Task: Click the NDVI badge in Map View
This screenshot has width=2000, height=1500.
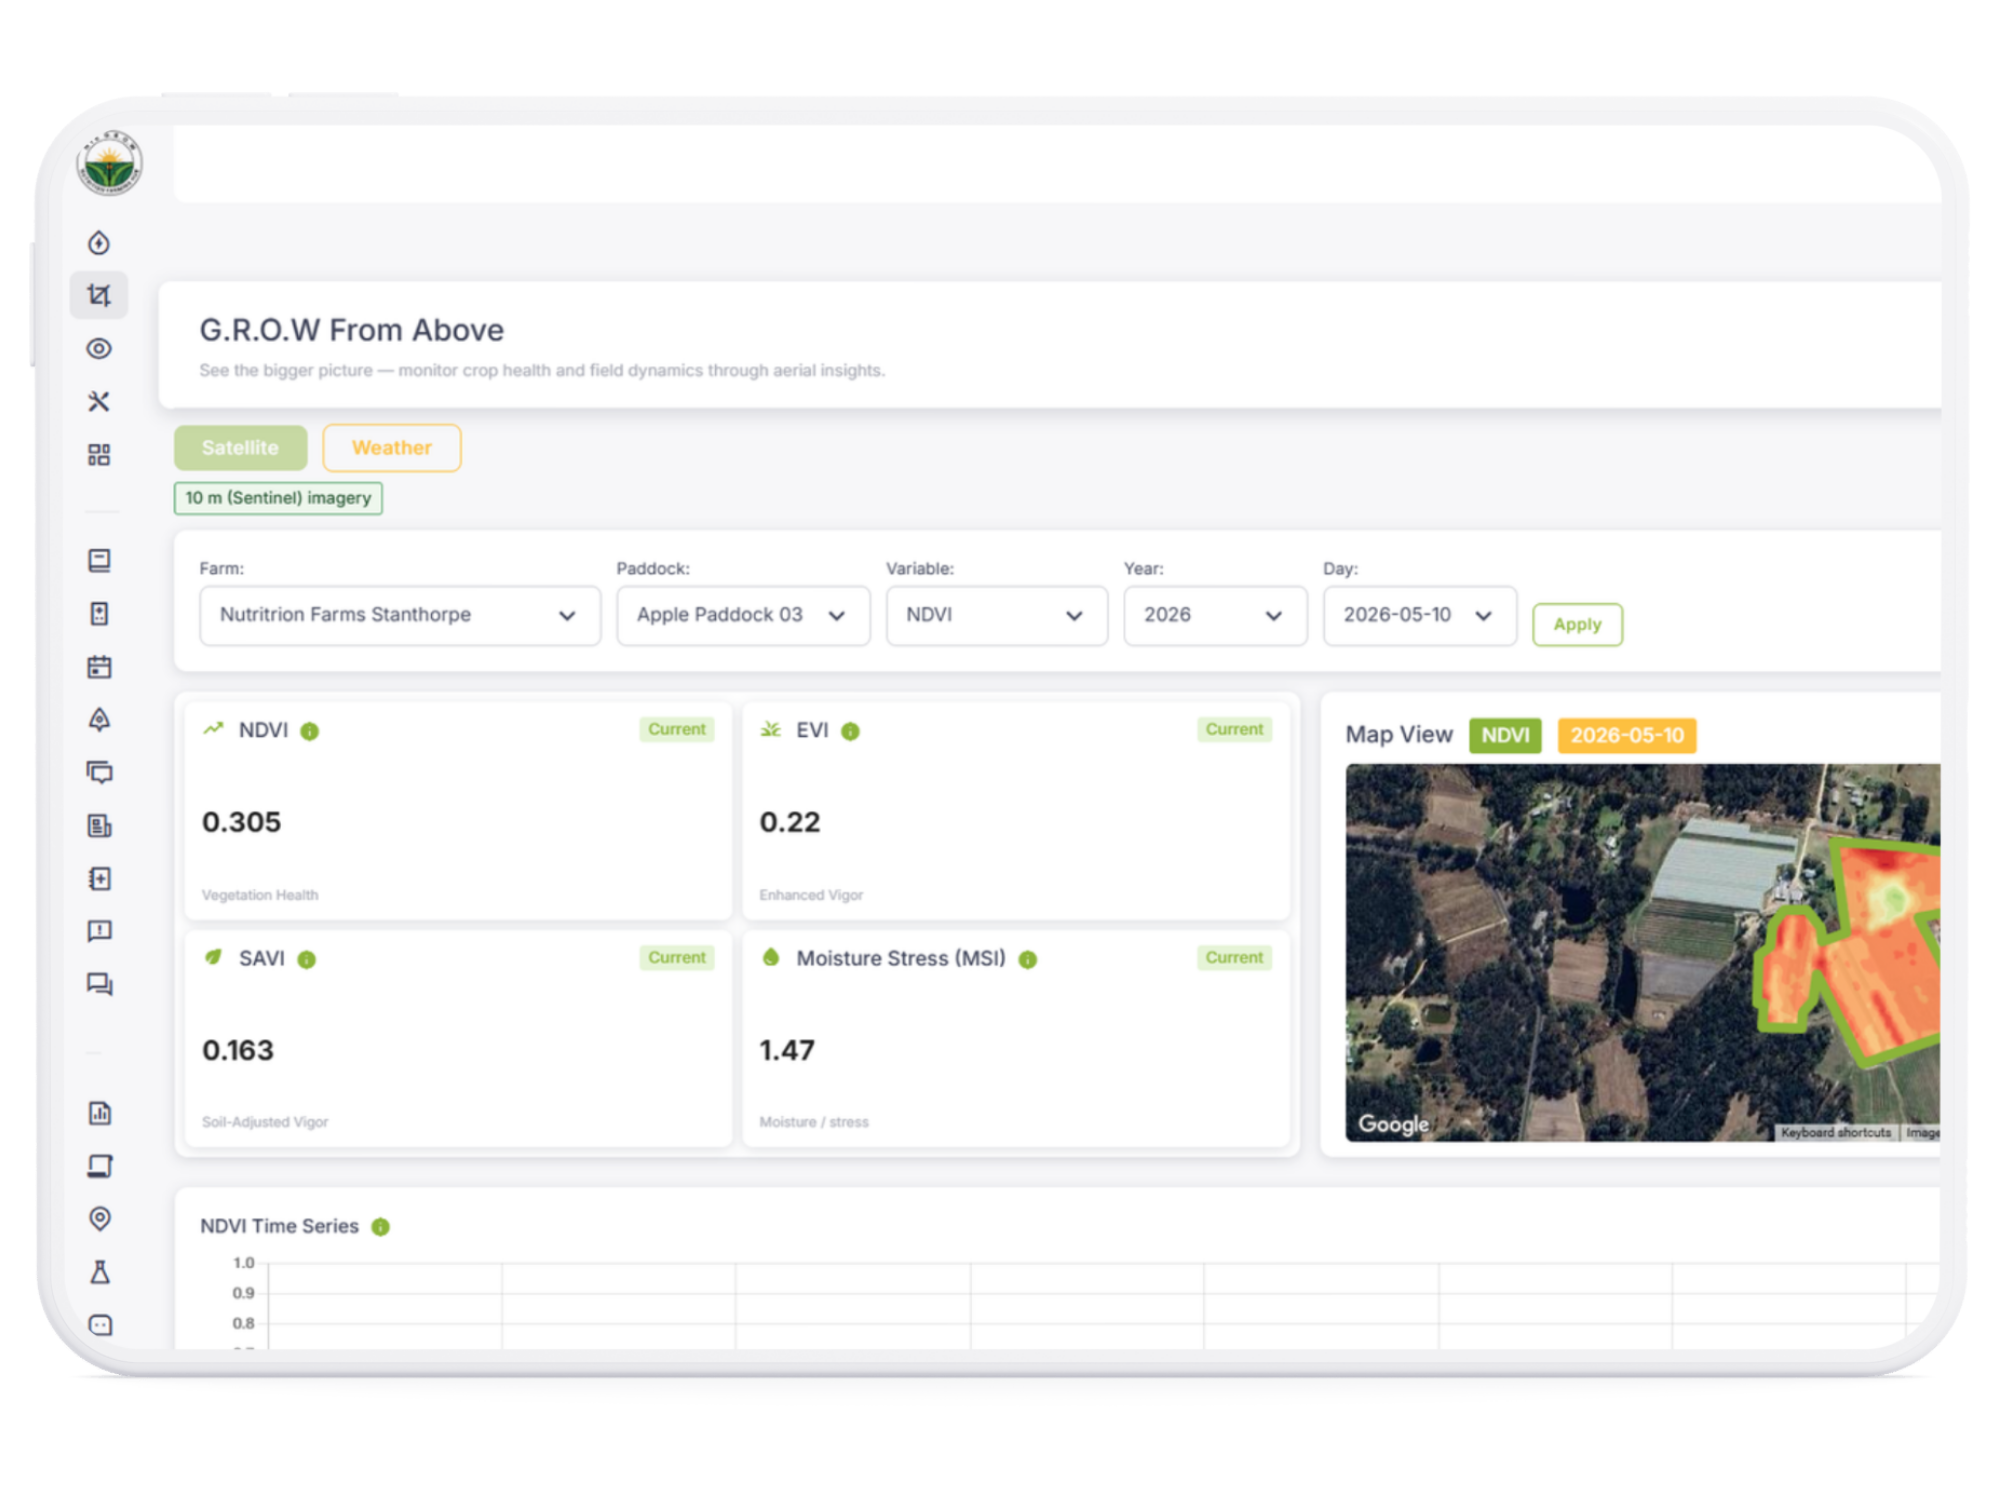Action: click(1505, 736)
